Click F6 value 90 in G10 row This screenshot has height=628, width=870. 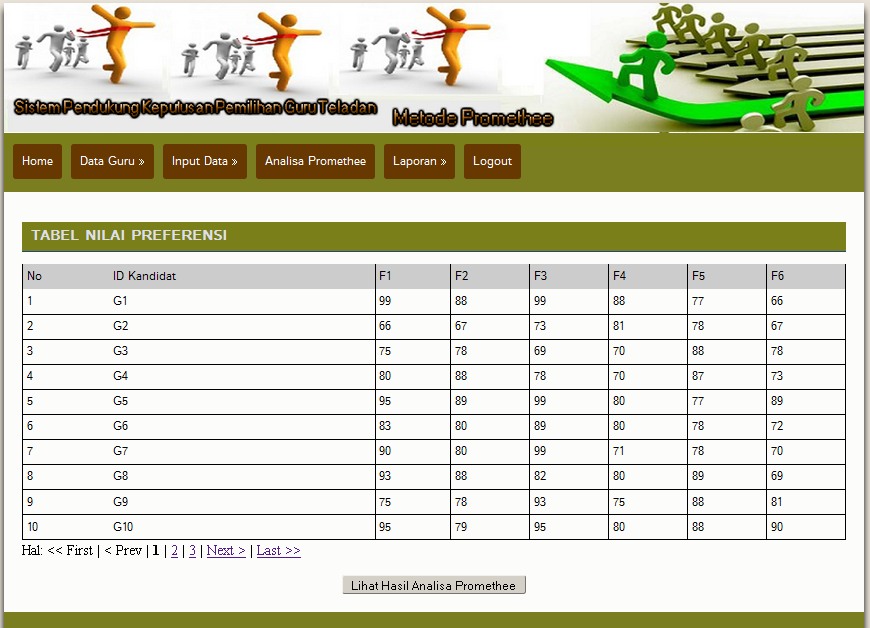[x=806, y=526]
